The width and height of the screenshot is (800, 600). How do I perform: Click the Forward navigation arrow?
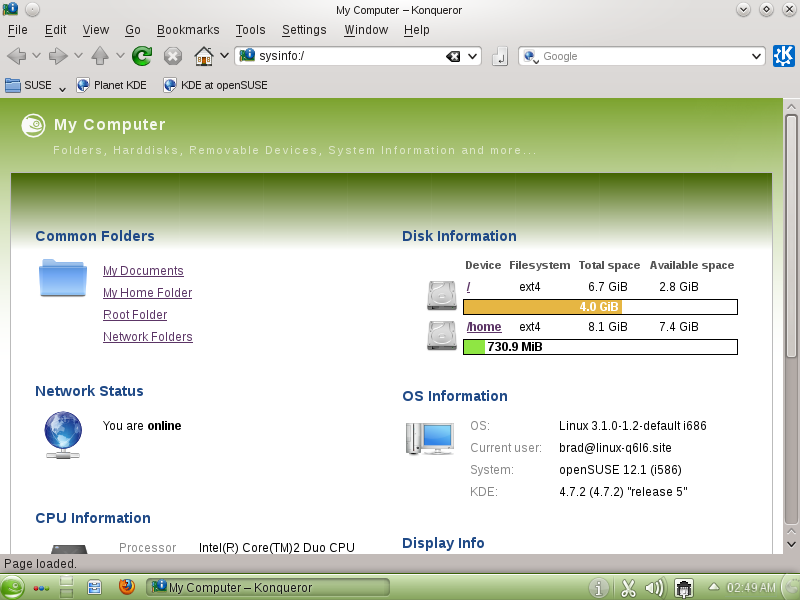pyautogui.click(x=58, y=56)
